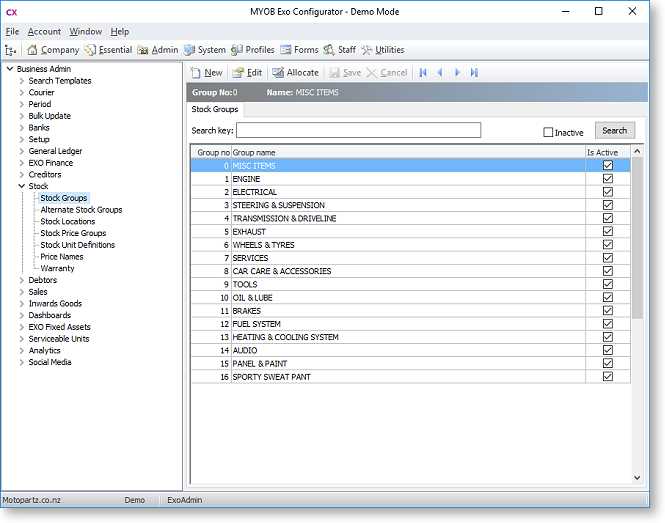The image size is (665, 523).
Task: Open the Account menu
Action: pyautogui.click(x=44, y=32)
